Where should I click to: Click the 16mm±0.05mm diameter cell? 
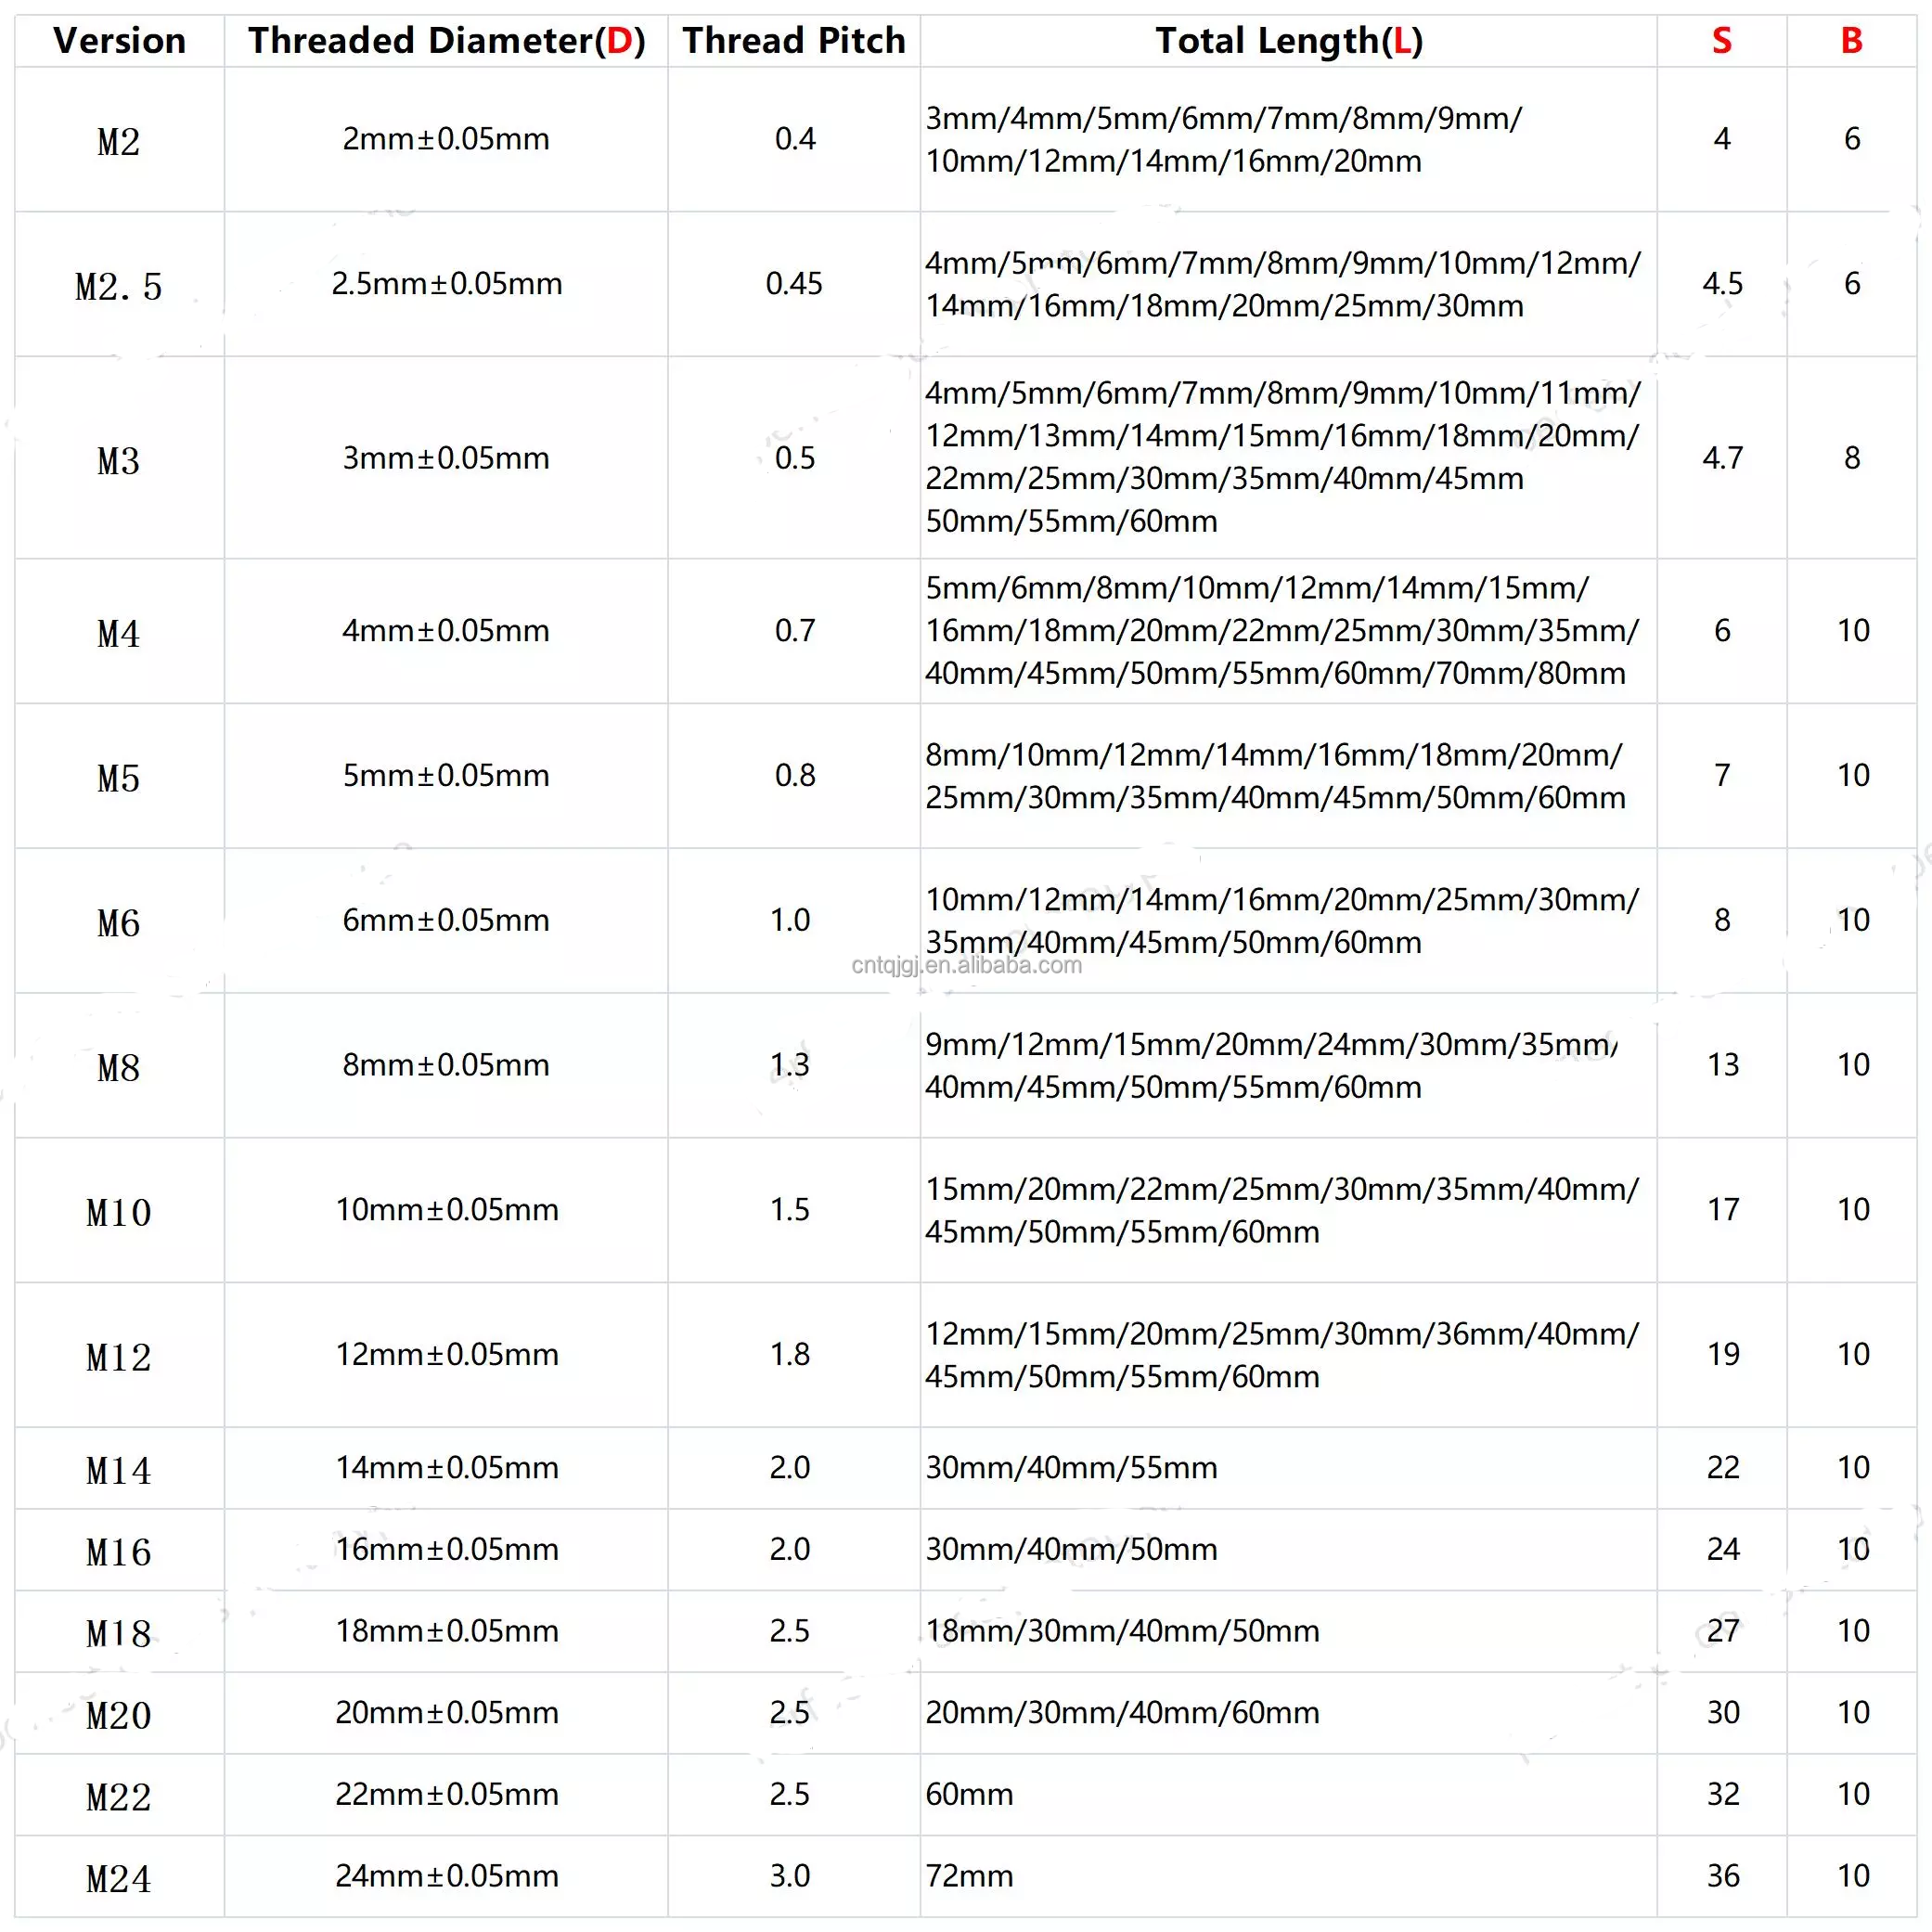pos(447,1550)
